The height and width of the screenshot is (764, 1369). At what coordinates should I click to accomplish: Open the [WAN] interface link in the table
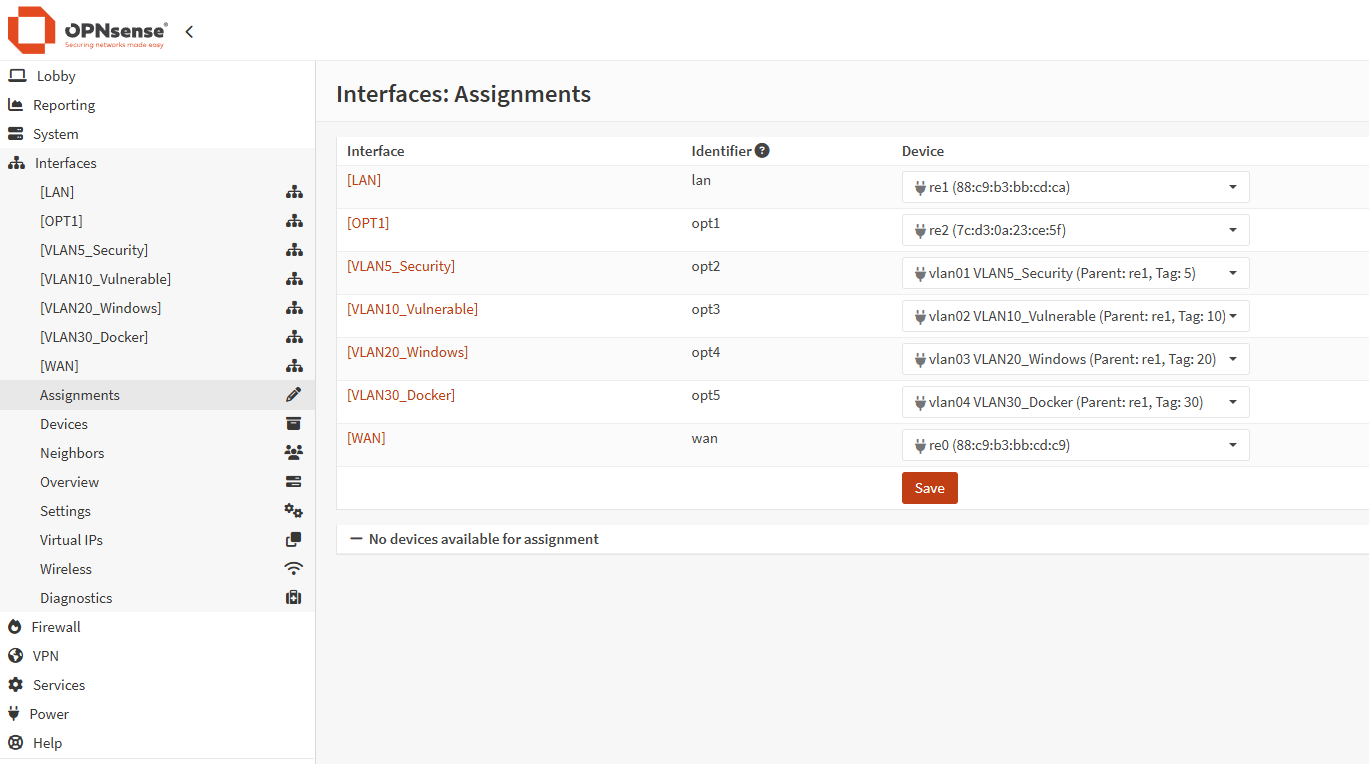[x=366, y=437]
